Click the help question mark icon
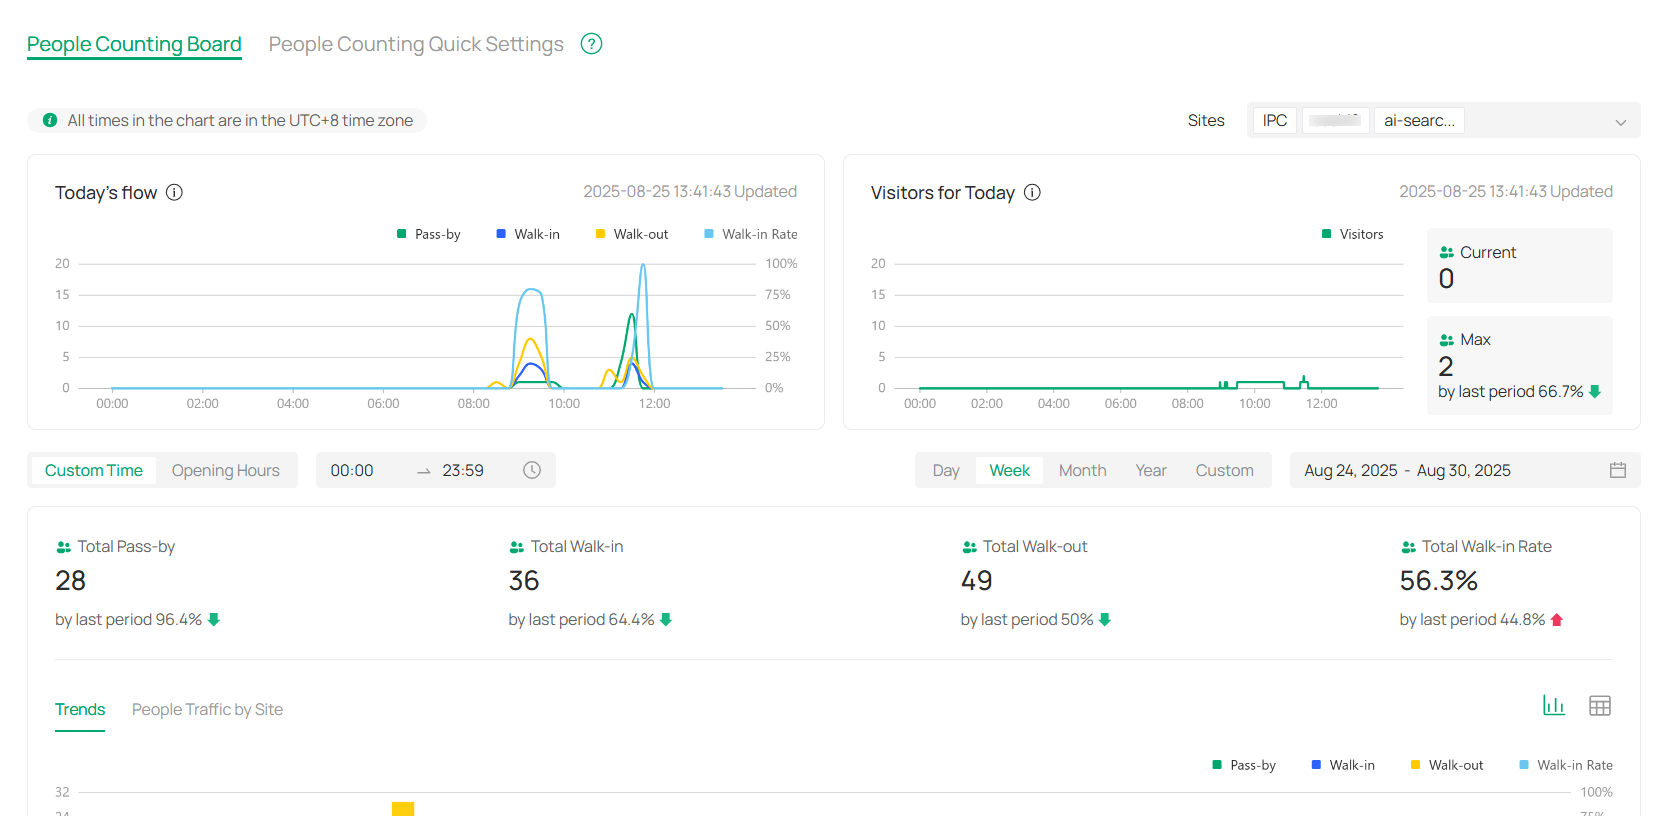Screen dimensions: 1668x816 pyautogui.click(x=591, y=44)
